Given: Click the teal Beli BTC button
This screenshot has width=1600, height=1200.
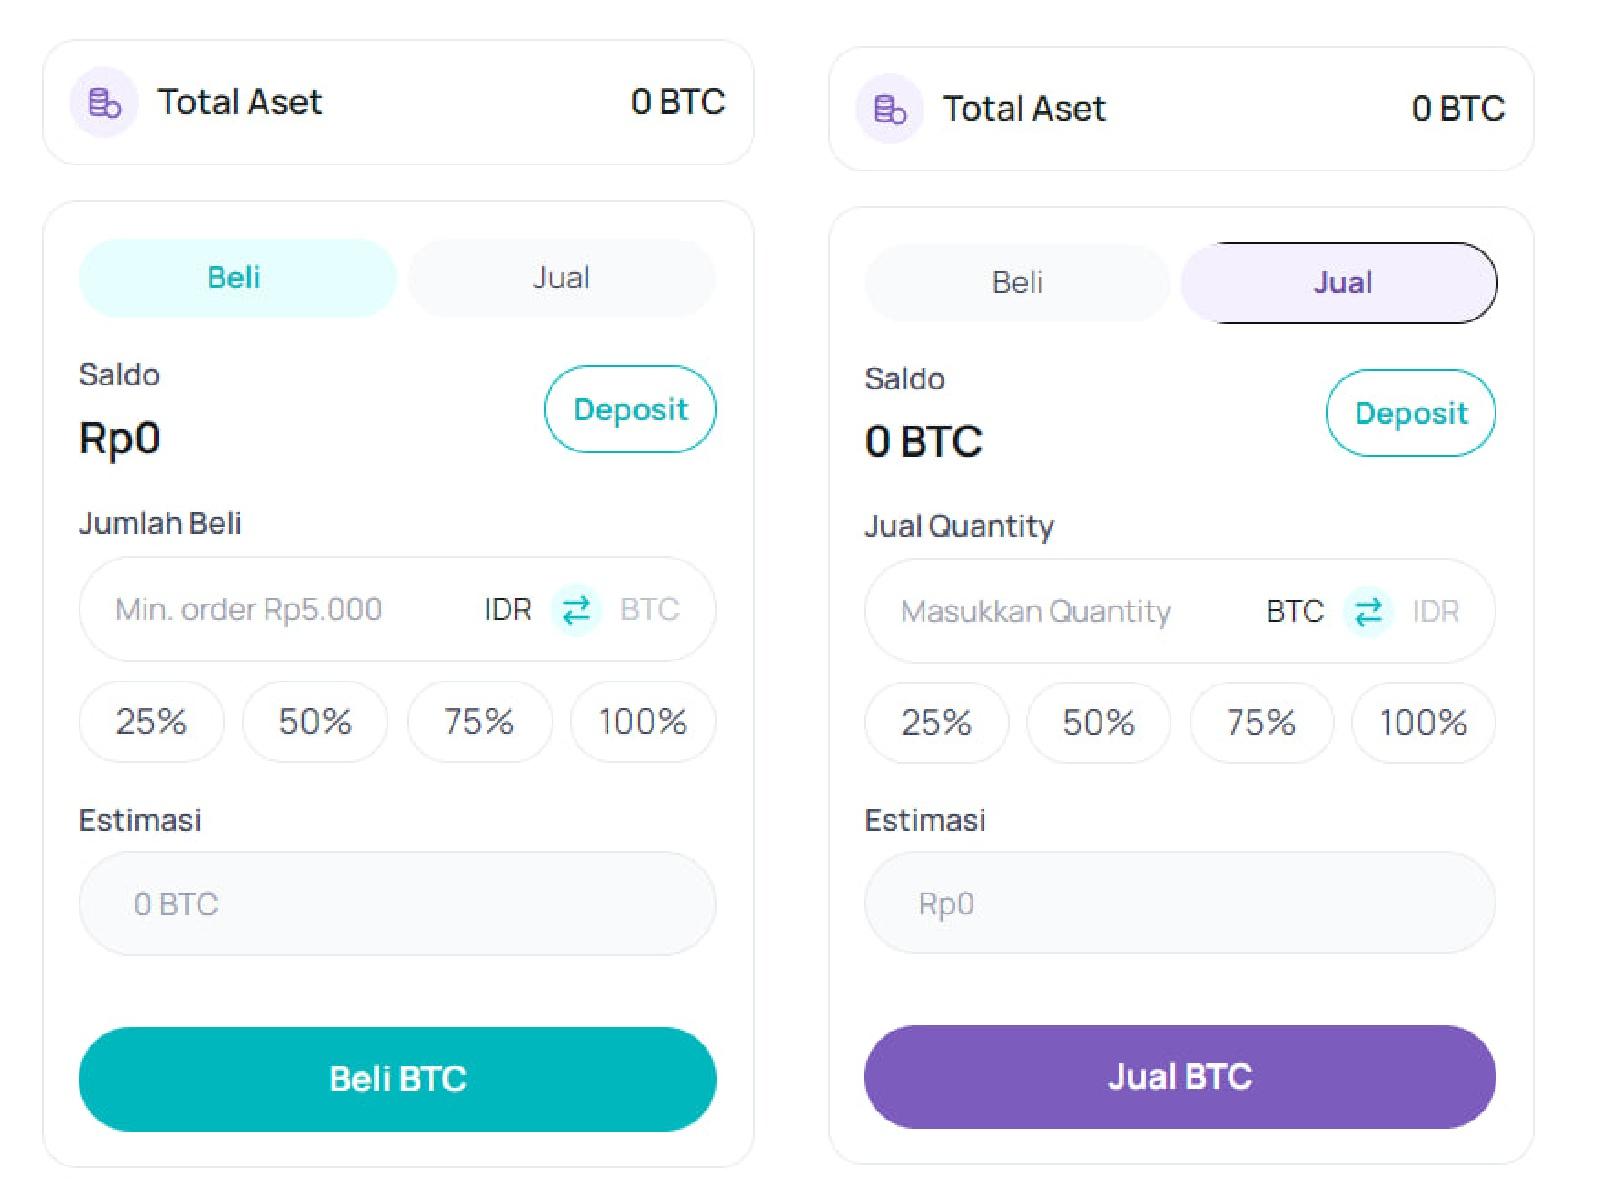Looking at the screenshot, I should coord(397,1078).
